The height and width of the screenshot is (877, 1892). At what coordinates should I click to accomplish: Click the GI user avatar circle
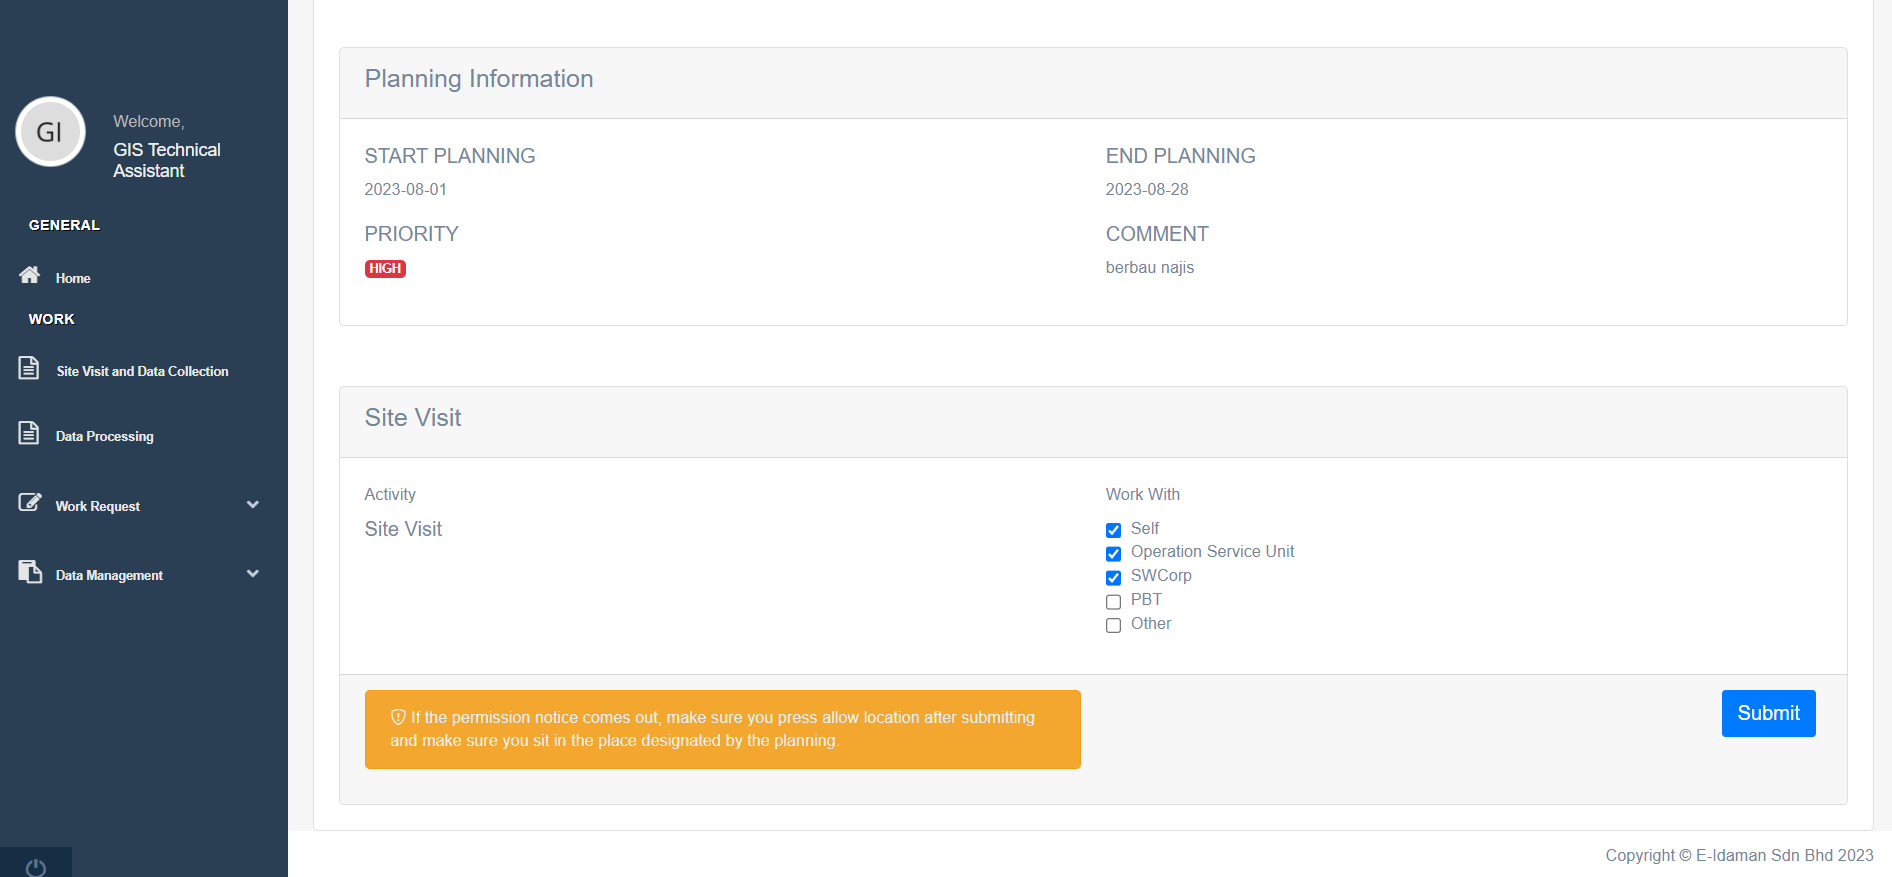click(50, 132)
